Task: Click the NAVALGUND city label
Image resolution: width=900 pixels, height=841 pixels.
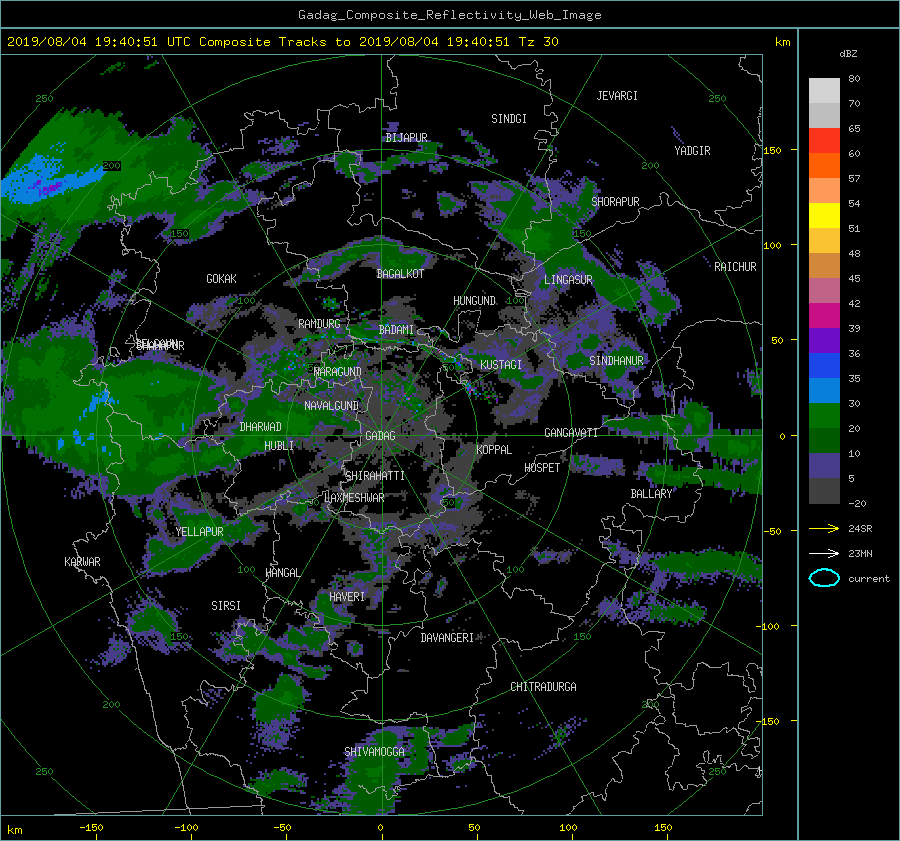Action: point(331,406)
